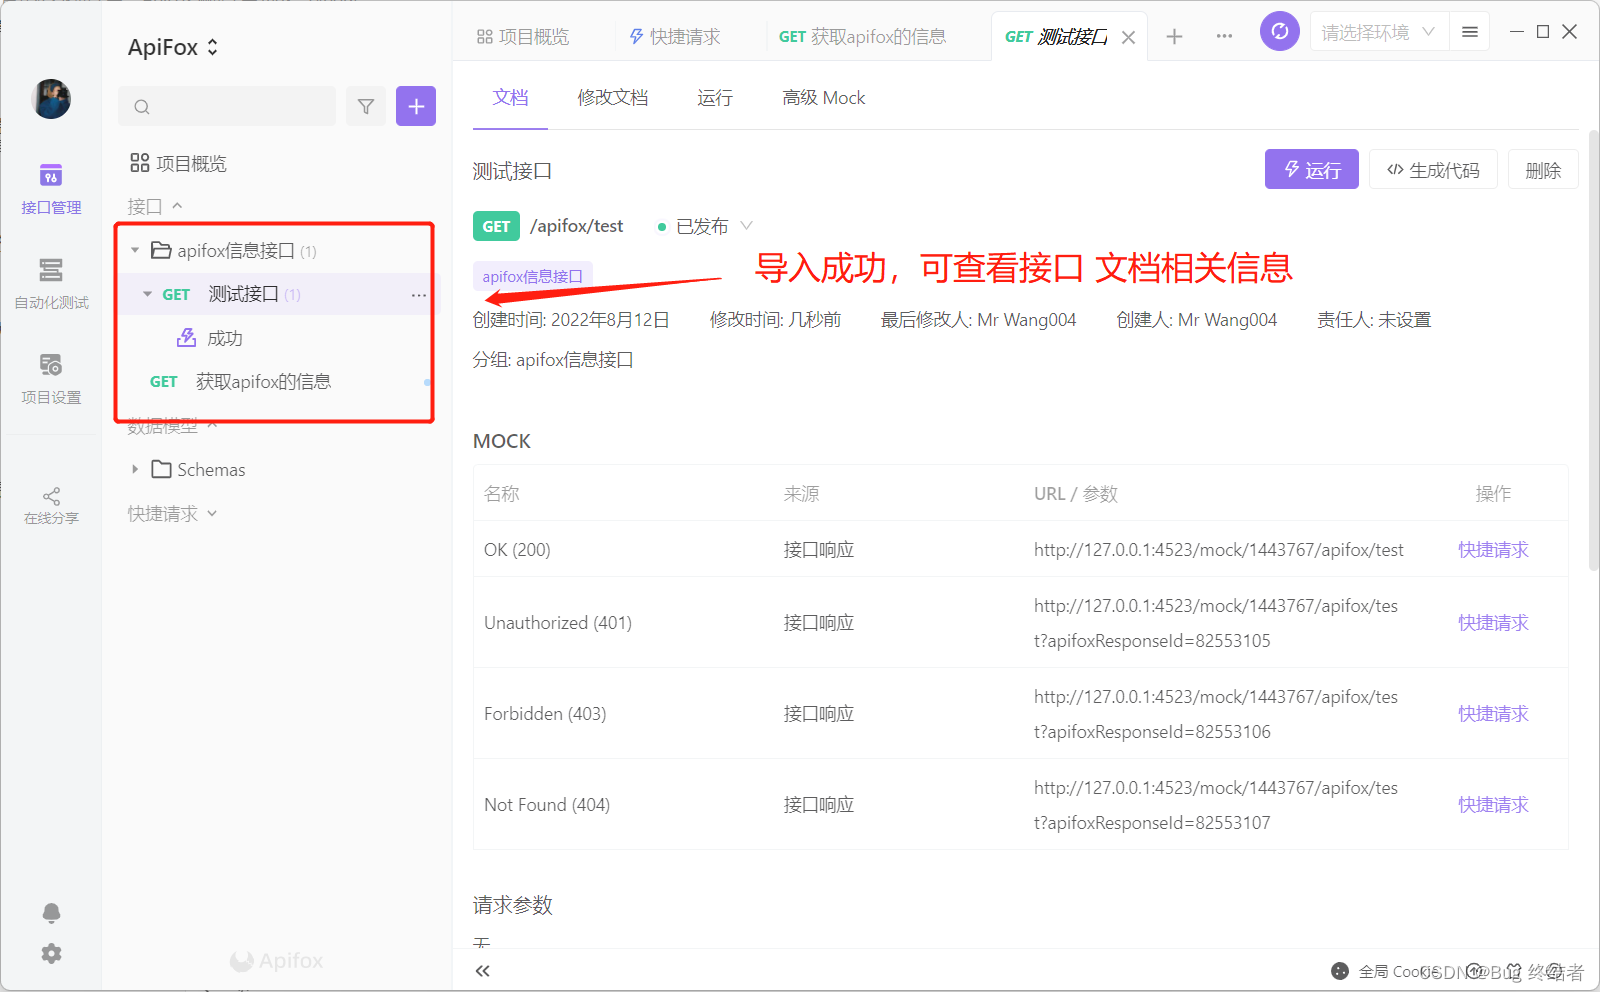The height and width of the screenshot is (992, 1600).
Task: Click the Forbidden (403) row name
Action: [x=545, y=713]
